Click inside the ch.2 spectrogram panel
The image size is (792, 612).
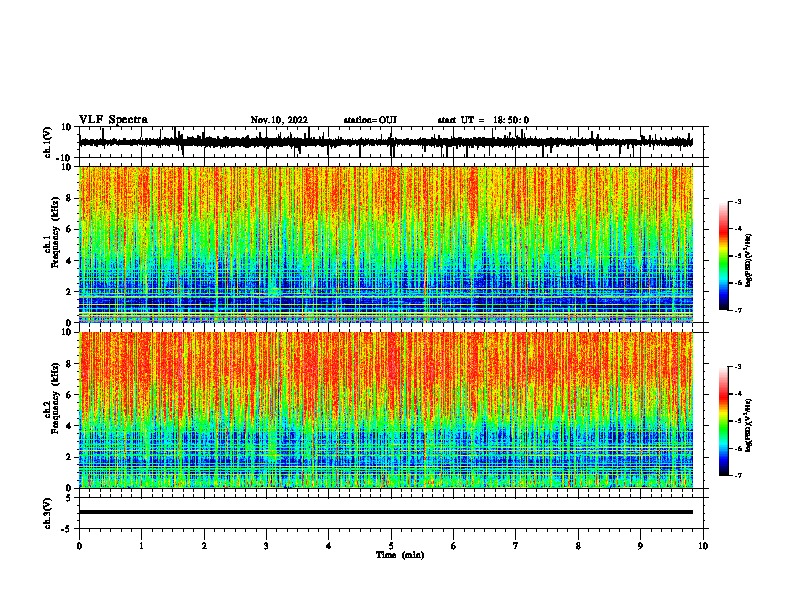click(x=386, y=410)
